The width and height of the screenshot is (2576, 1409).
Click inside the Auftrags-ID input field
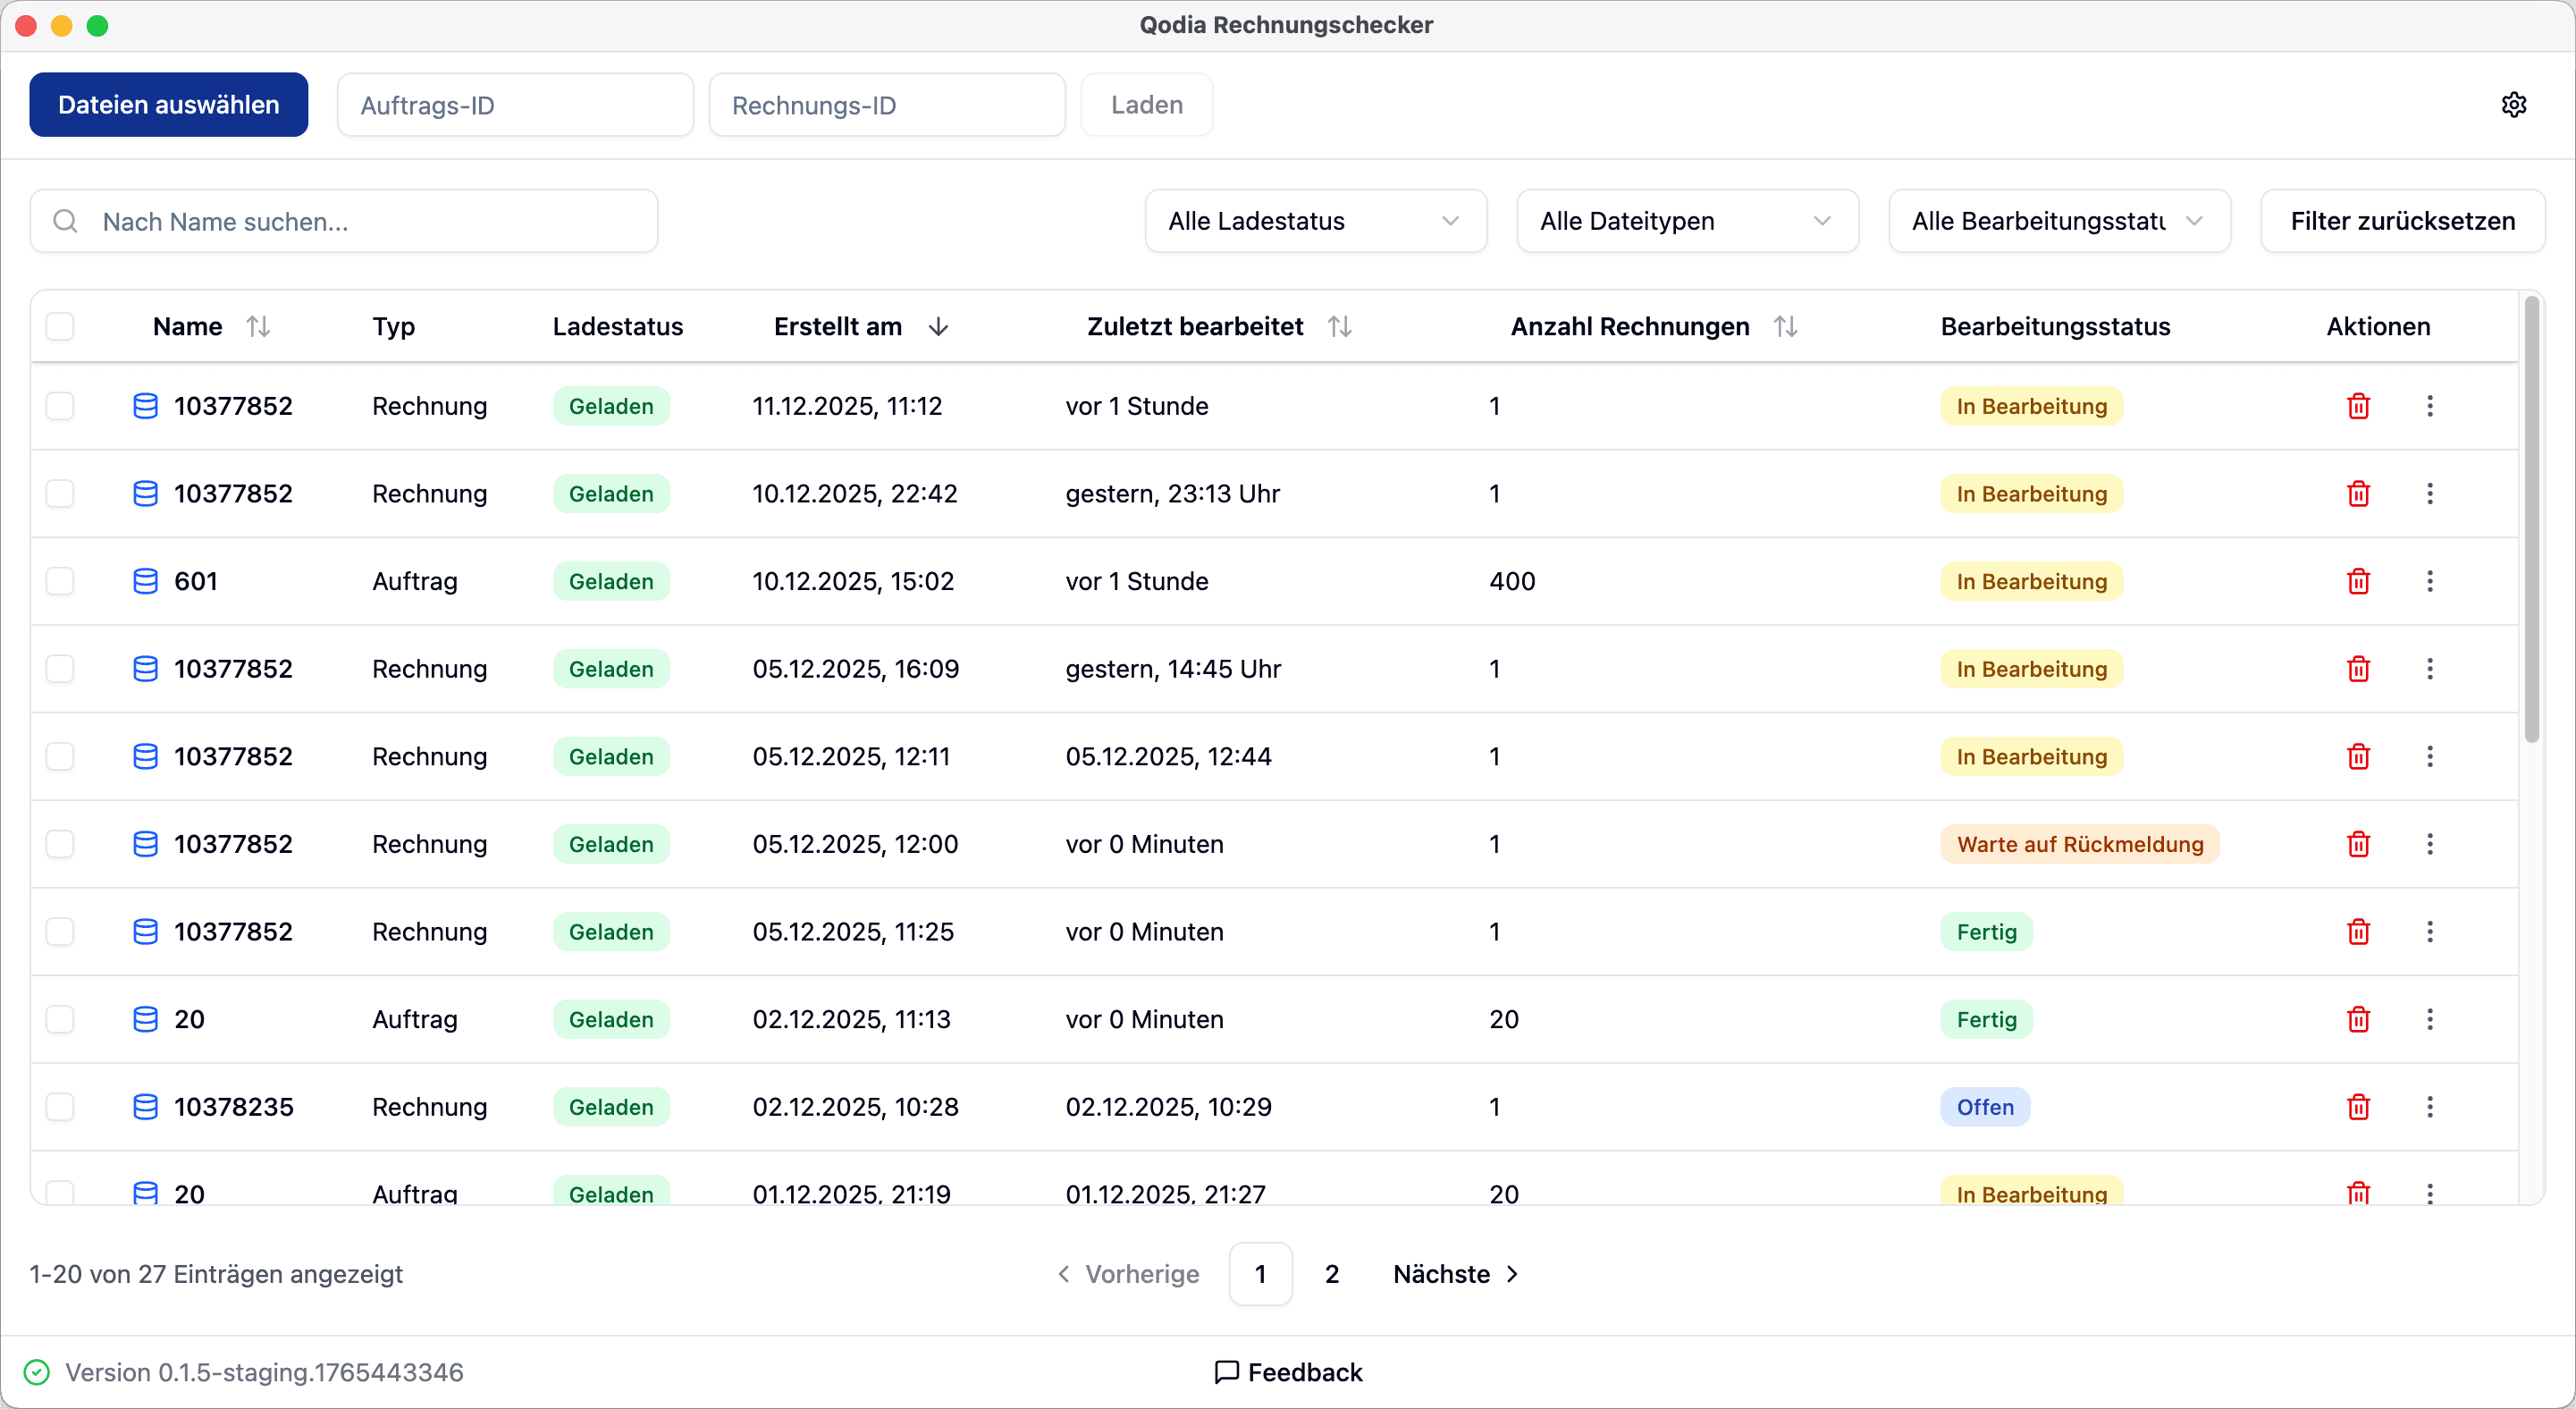tap(515, 104)
